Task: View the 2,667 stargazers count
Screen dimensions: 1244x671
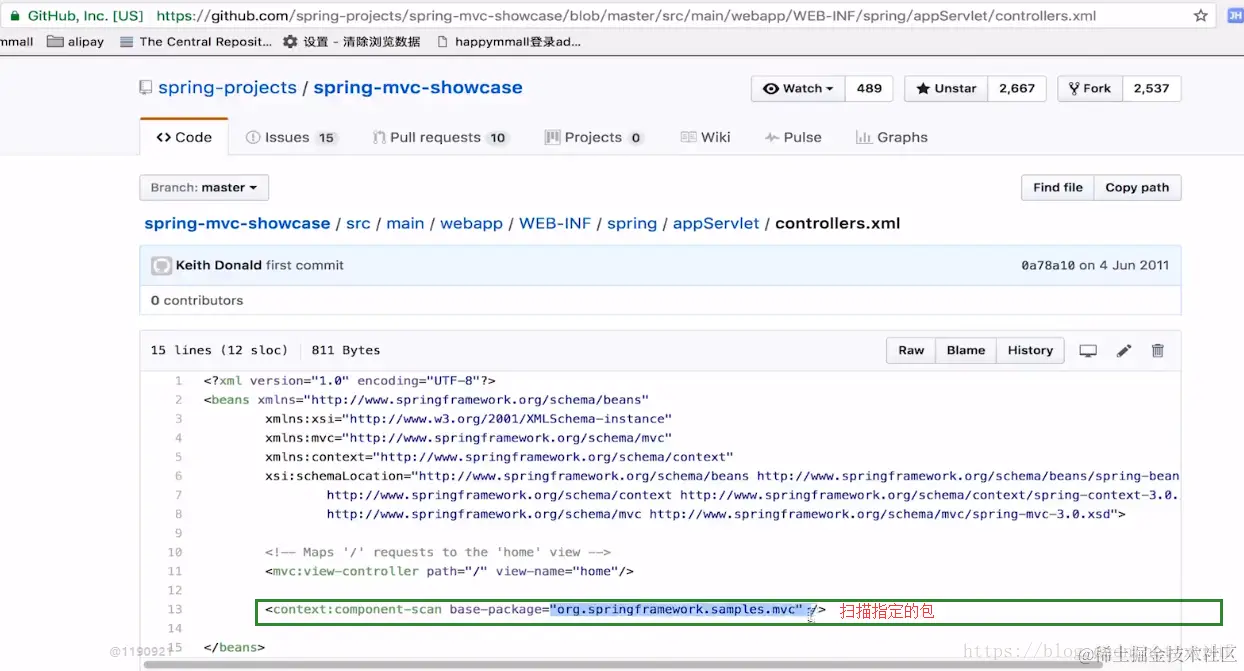Action: coord(1017,88)
